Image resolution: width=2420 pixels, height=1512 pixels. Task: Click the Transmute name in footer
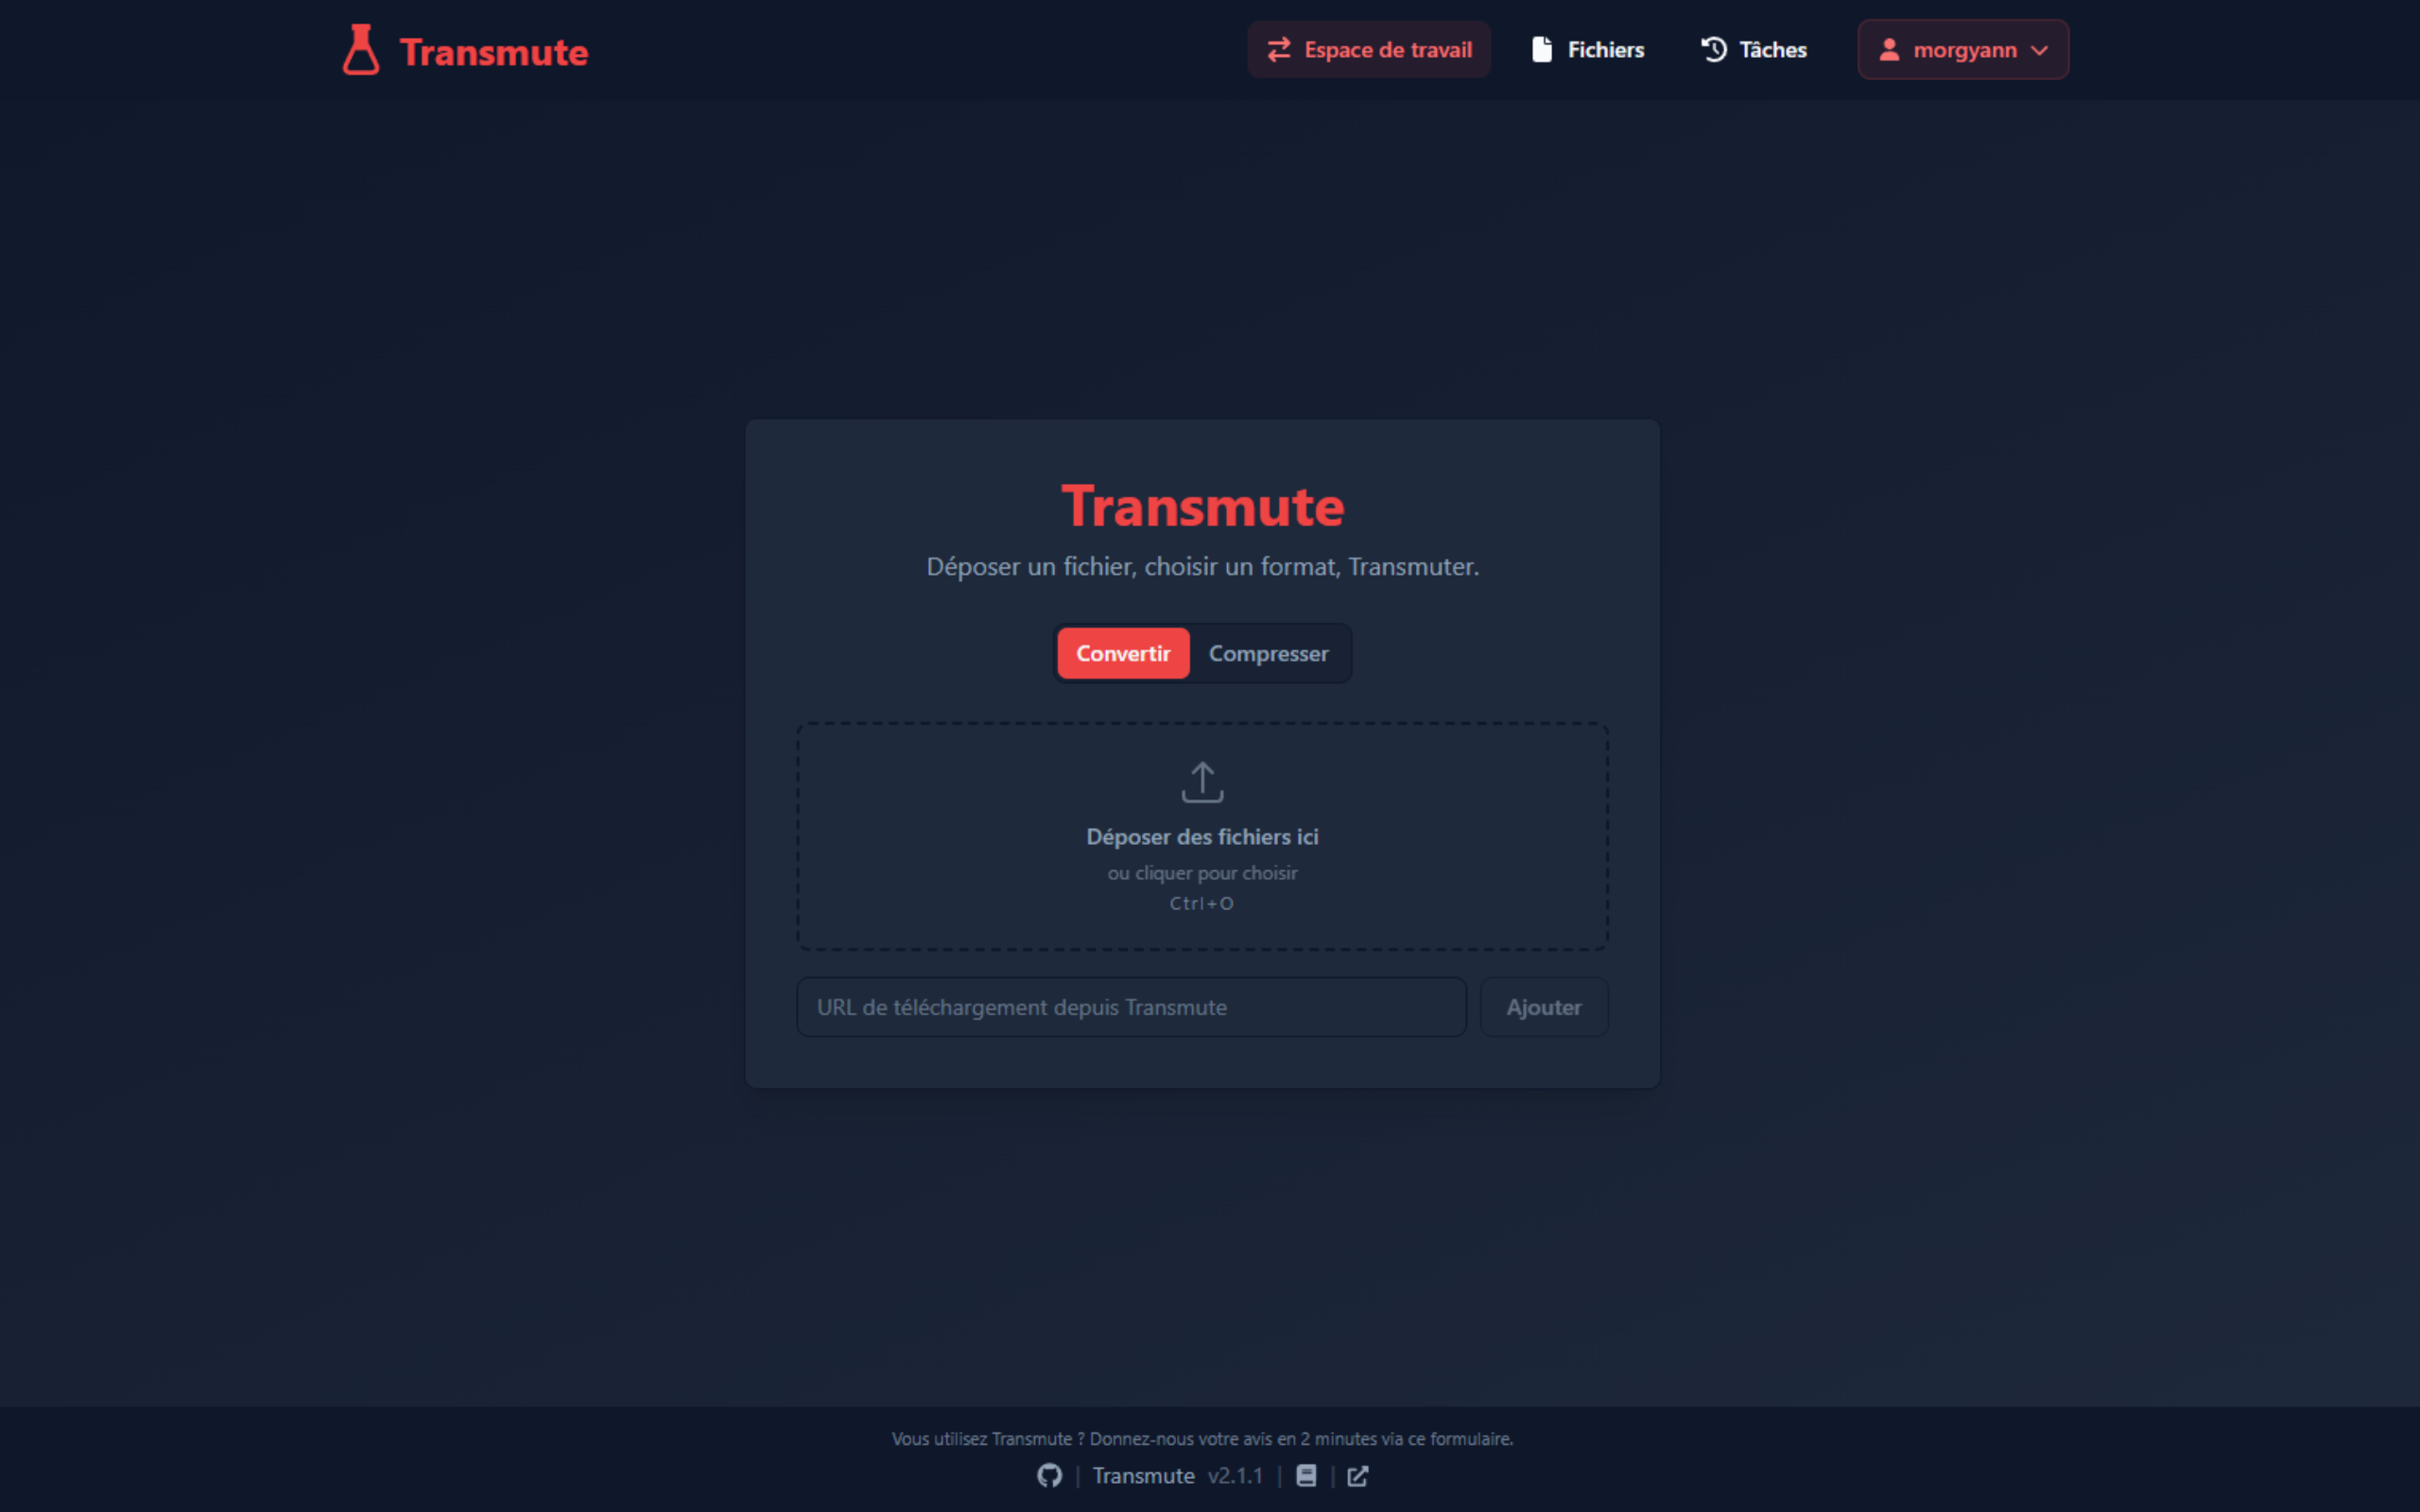coord(1143,1476)
